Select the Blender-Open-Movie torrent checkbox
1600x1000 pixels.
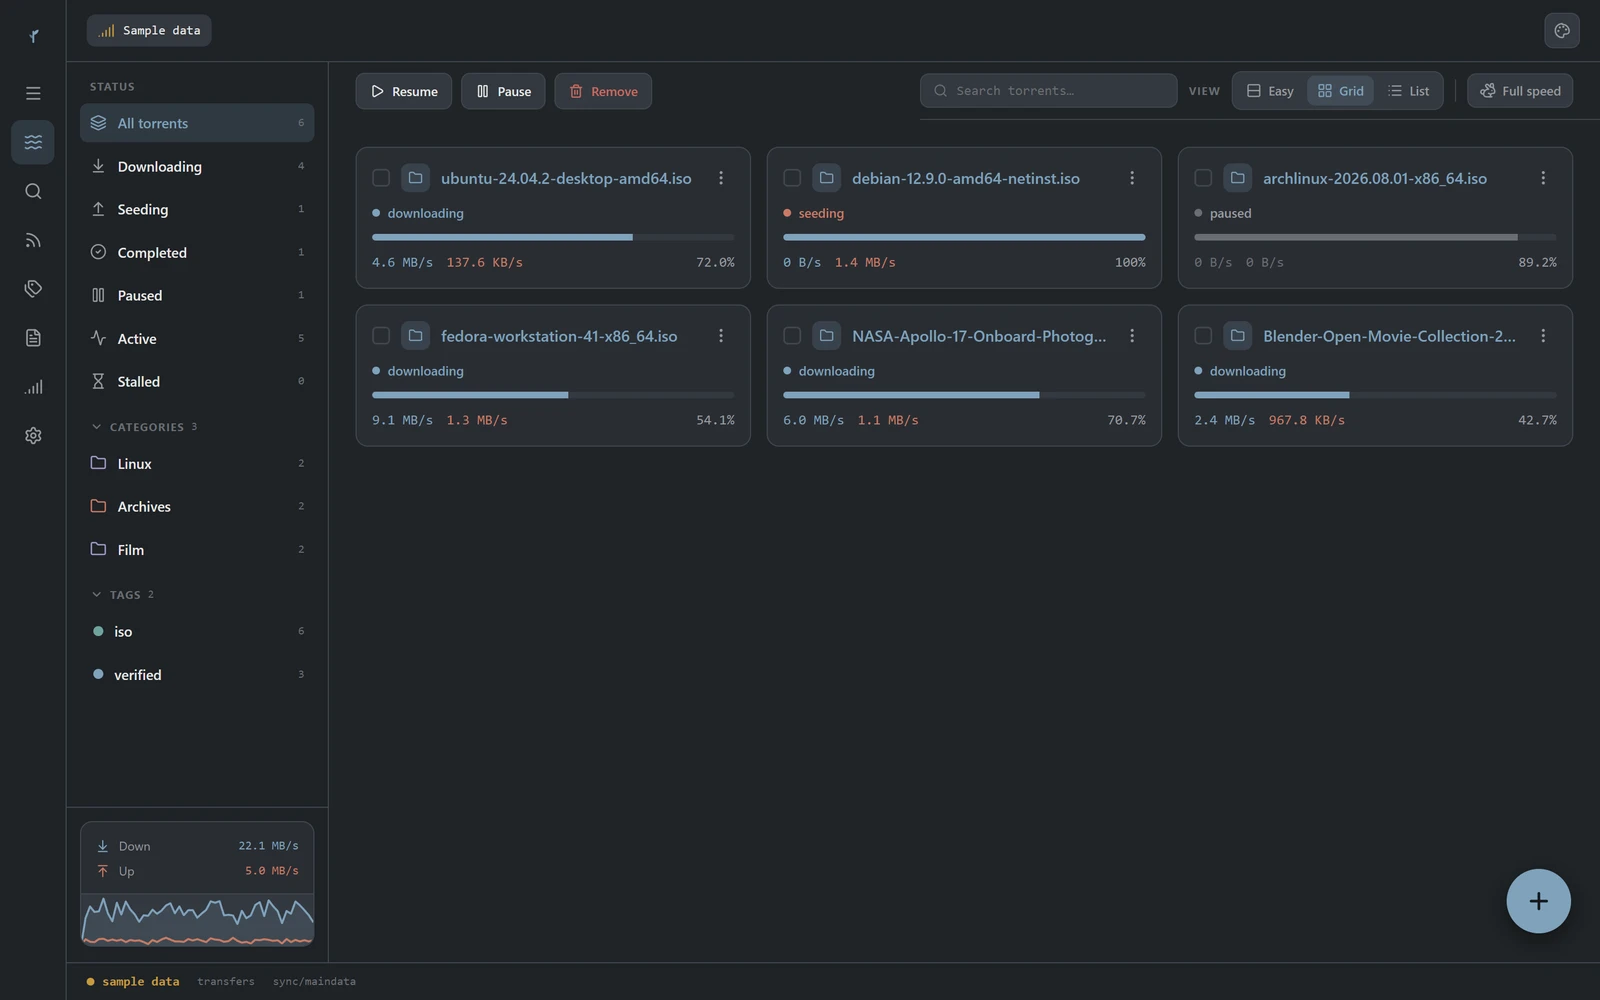(1203, 336)
